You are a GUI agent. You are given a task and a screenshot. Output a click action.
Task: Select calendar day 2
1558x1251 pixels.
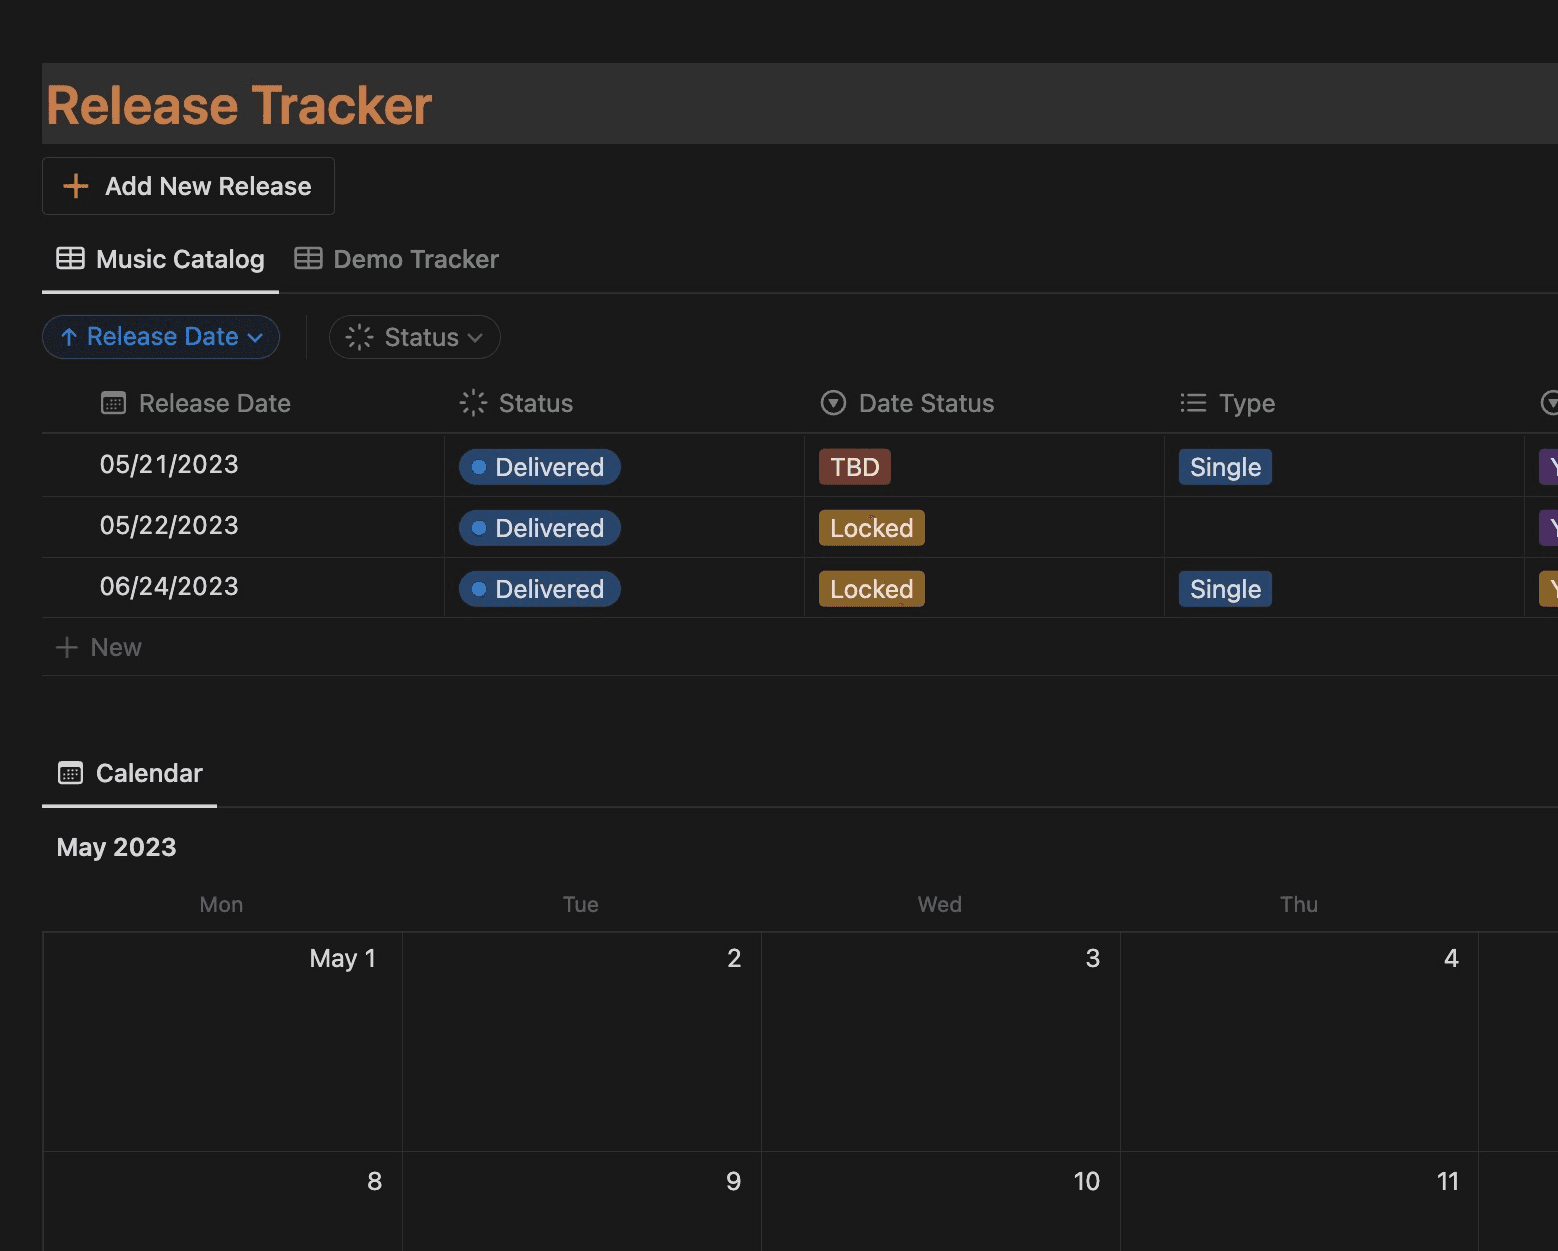582,1041
